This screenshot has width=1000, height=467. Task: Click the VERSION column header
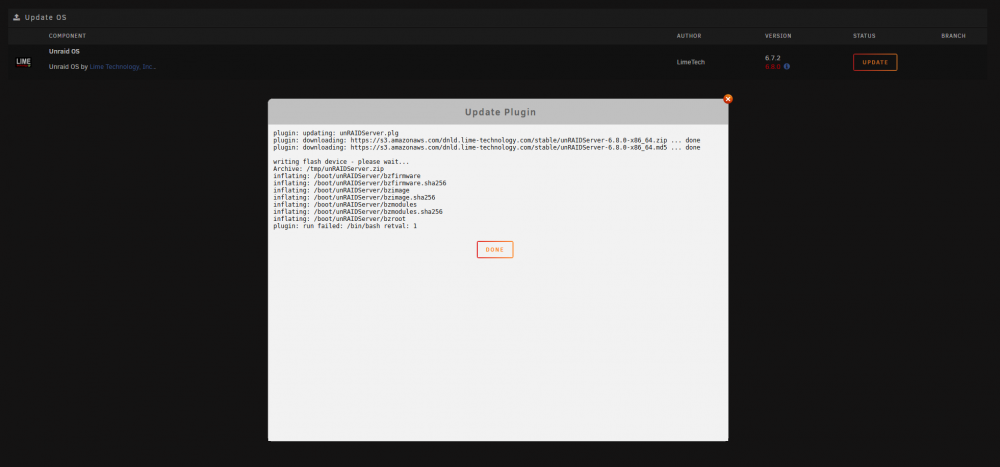pos(778,36)
